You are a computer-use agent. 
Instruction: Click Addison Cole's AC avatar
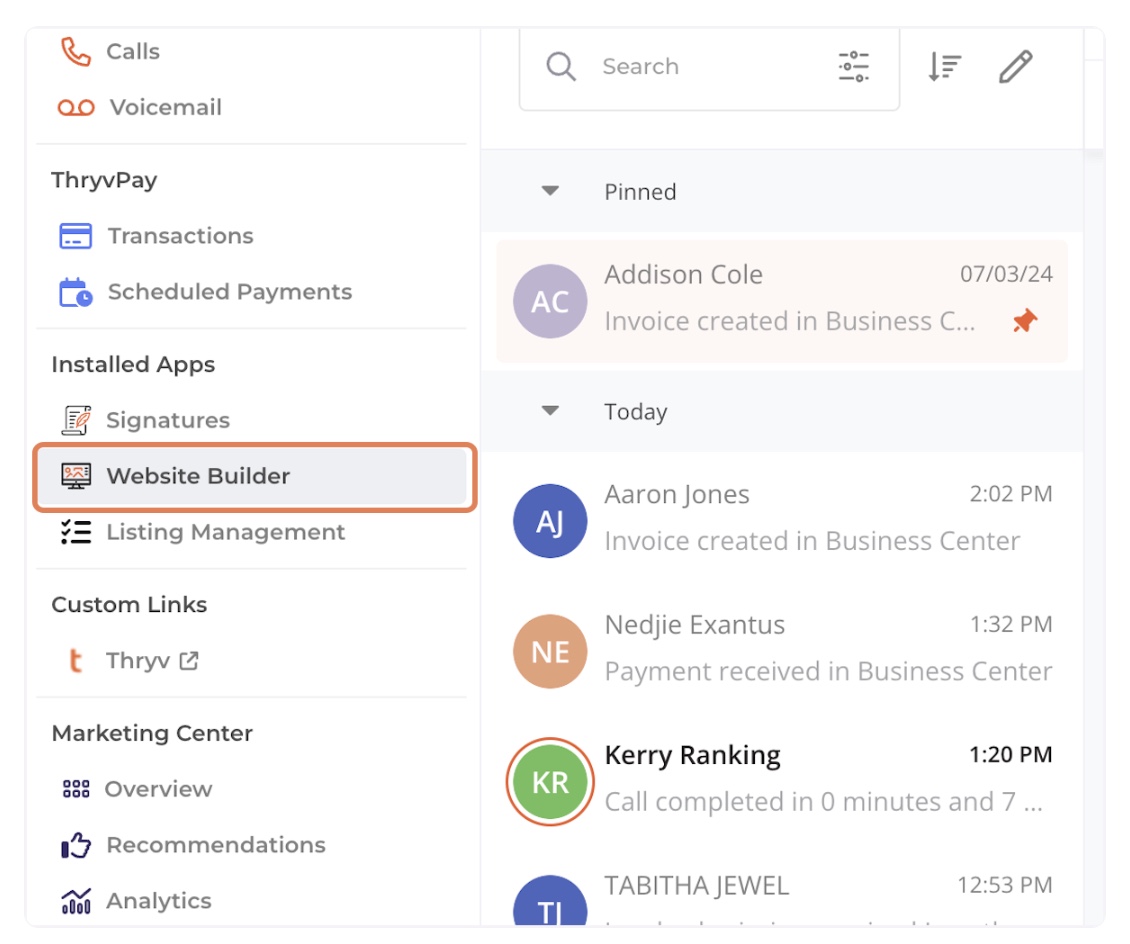point(550,301)
